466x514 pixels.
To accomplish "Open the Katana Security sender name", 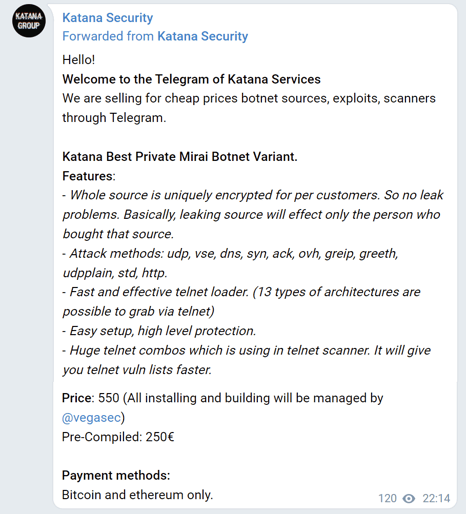I will (107, 18).
